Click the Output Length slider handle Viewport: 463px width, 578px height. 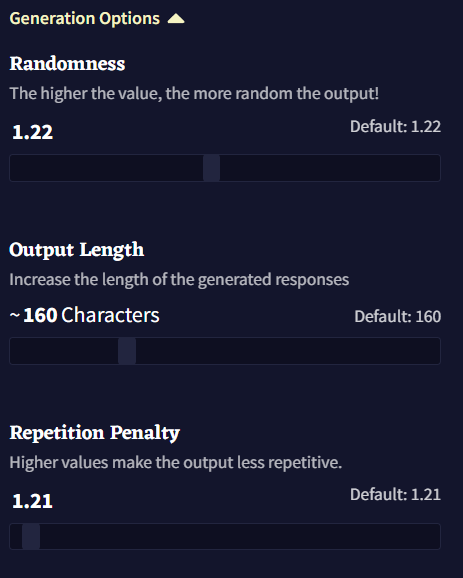tap(127, 351)
